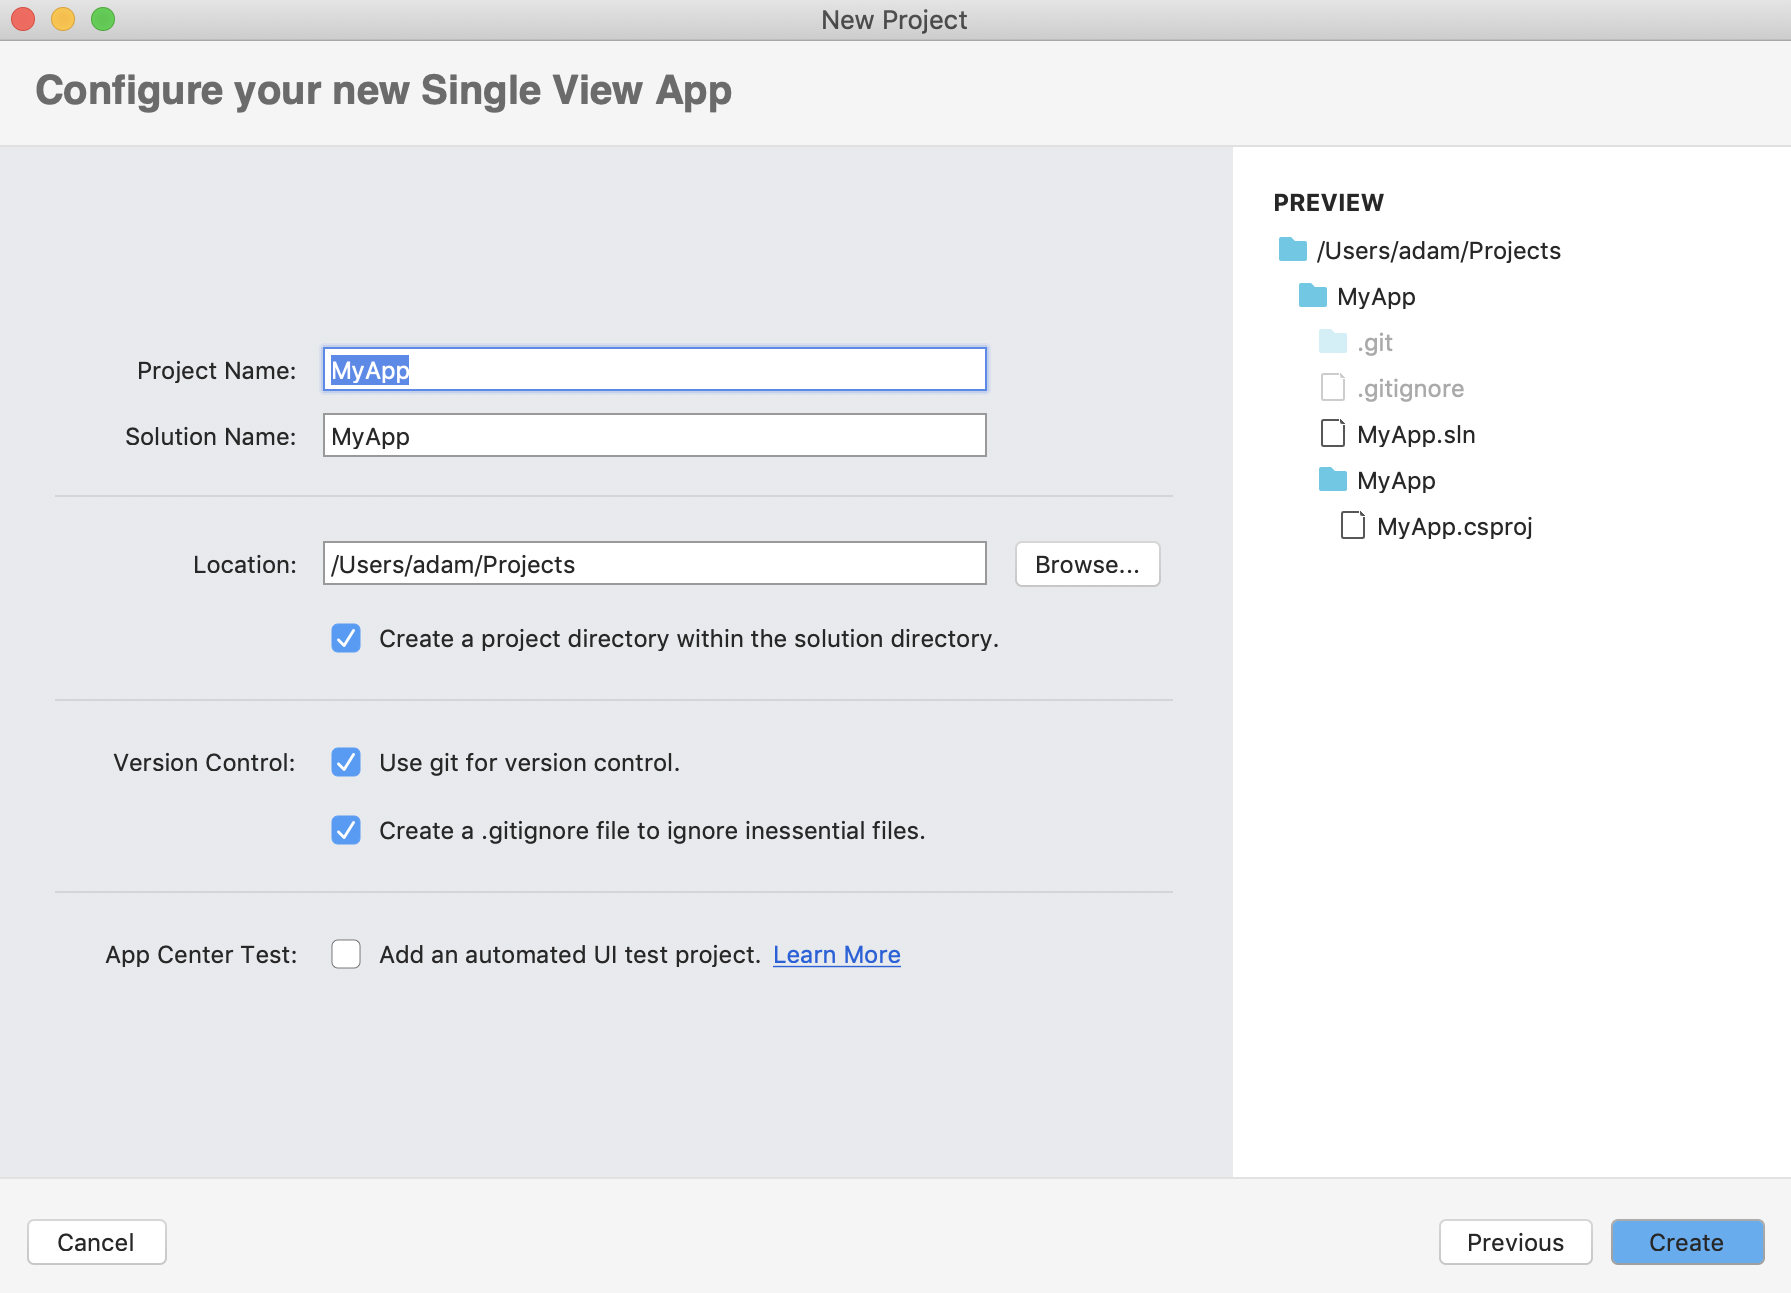
Task: Click the MyApp.sln file icon
Action: pos(1332,433)
